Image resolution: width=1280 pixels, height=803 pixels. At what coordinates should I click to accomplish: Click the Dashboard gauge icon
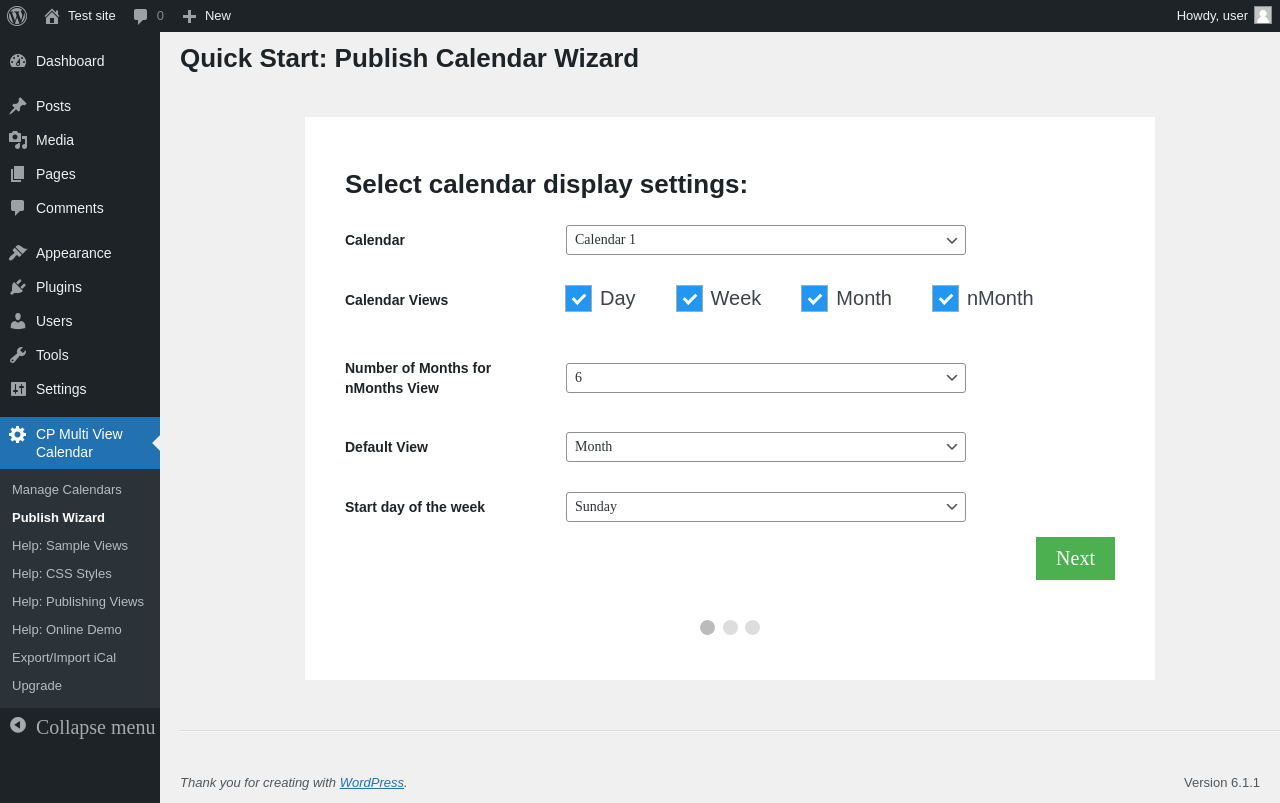tap(18, 61)
